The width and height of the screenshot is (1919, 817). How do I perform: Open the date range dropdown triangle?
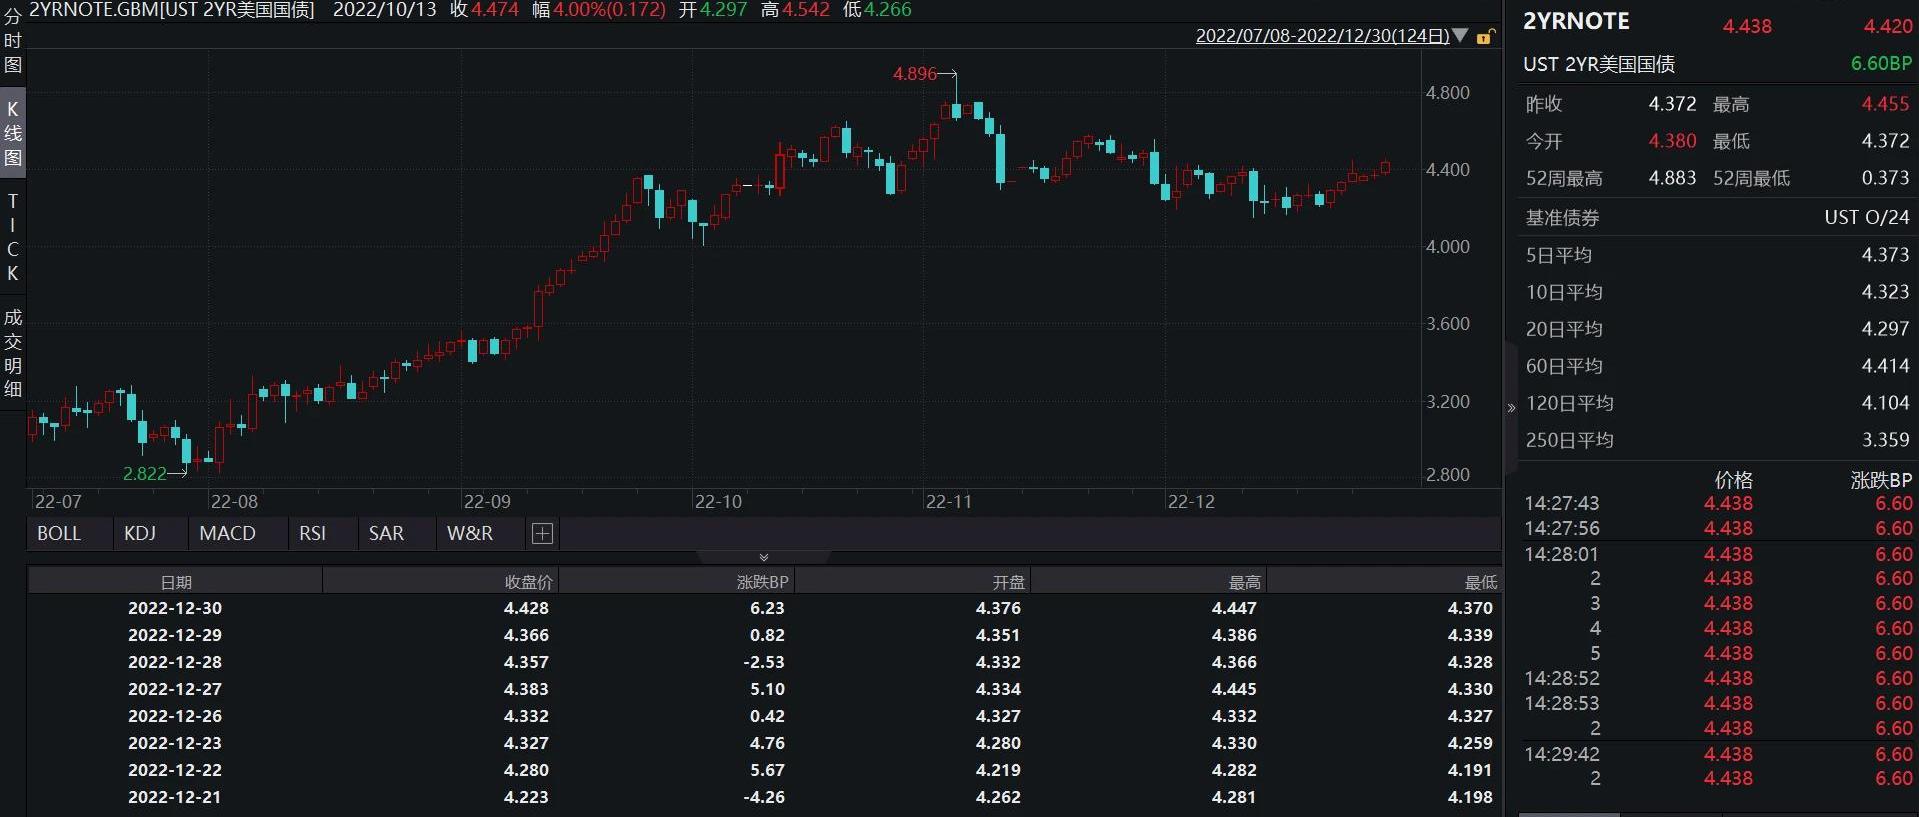coord(1460,36)
